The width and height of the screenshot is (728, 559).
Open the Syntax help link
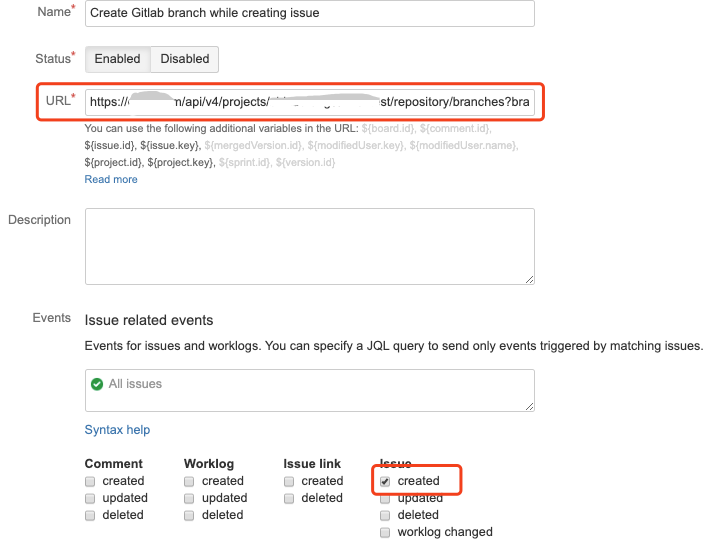pyautogui.click(x=117, y=430)
